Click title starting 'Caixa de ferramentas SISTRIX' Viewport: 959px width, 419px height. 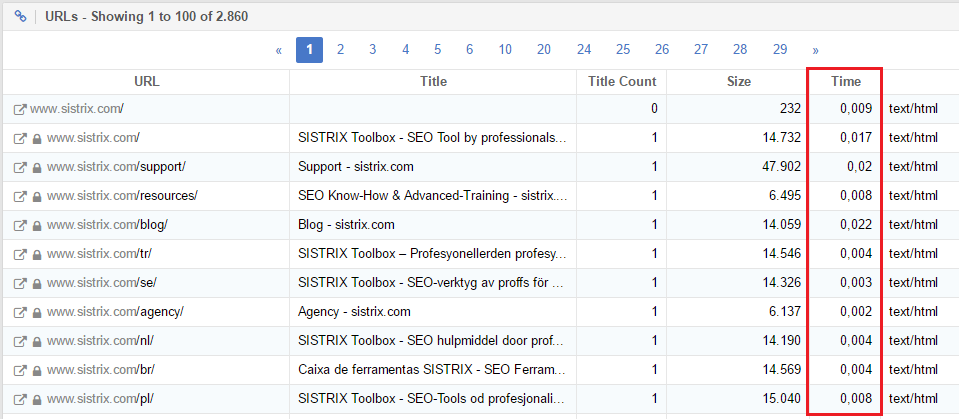(x=432, y=370)
